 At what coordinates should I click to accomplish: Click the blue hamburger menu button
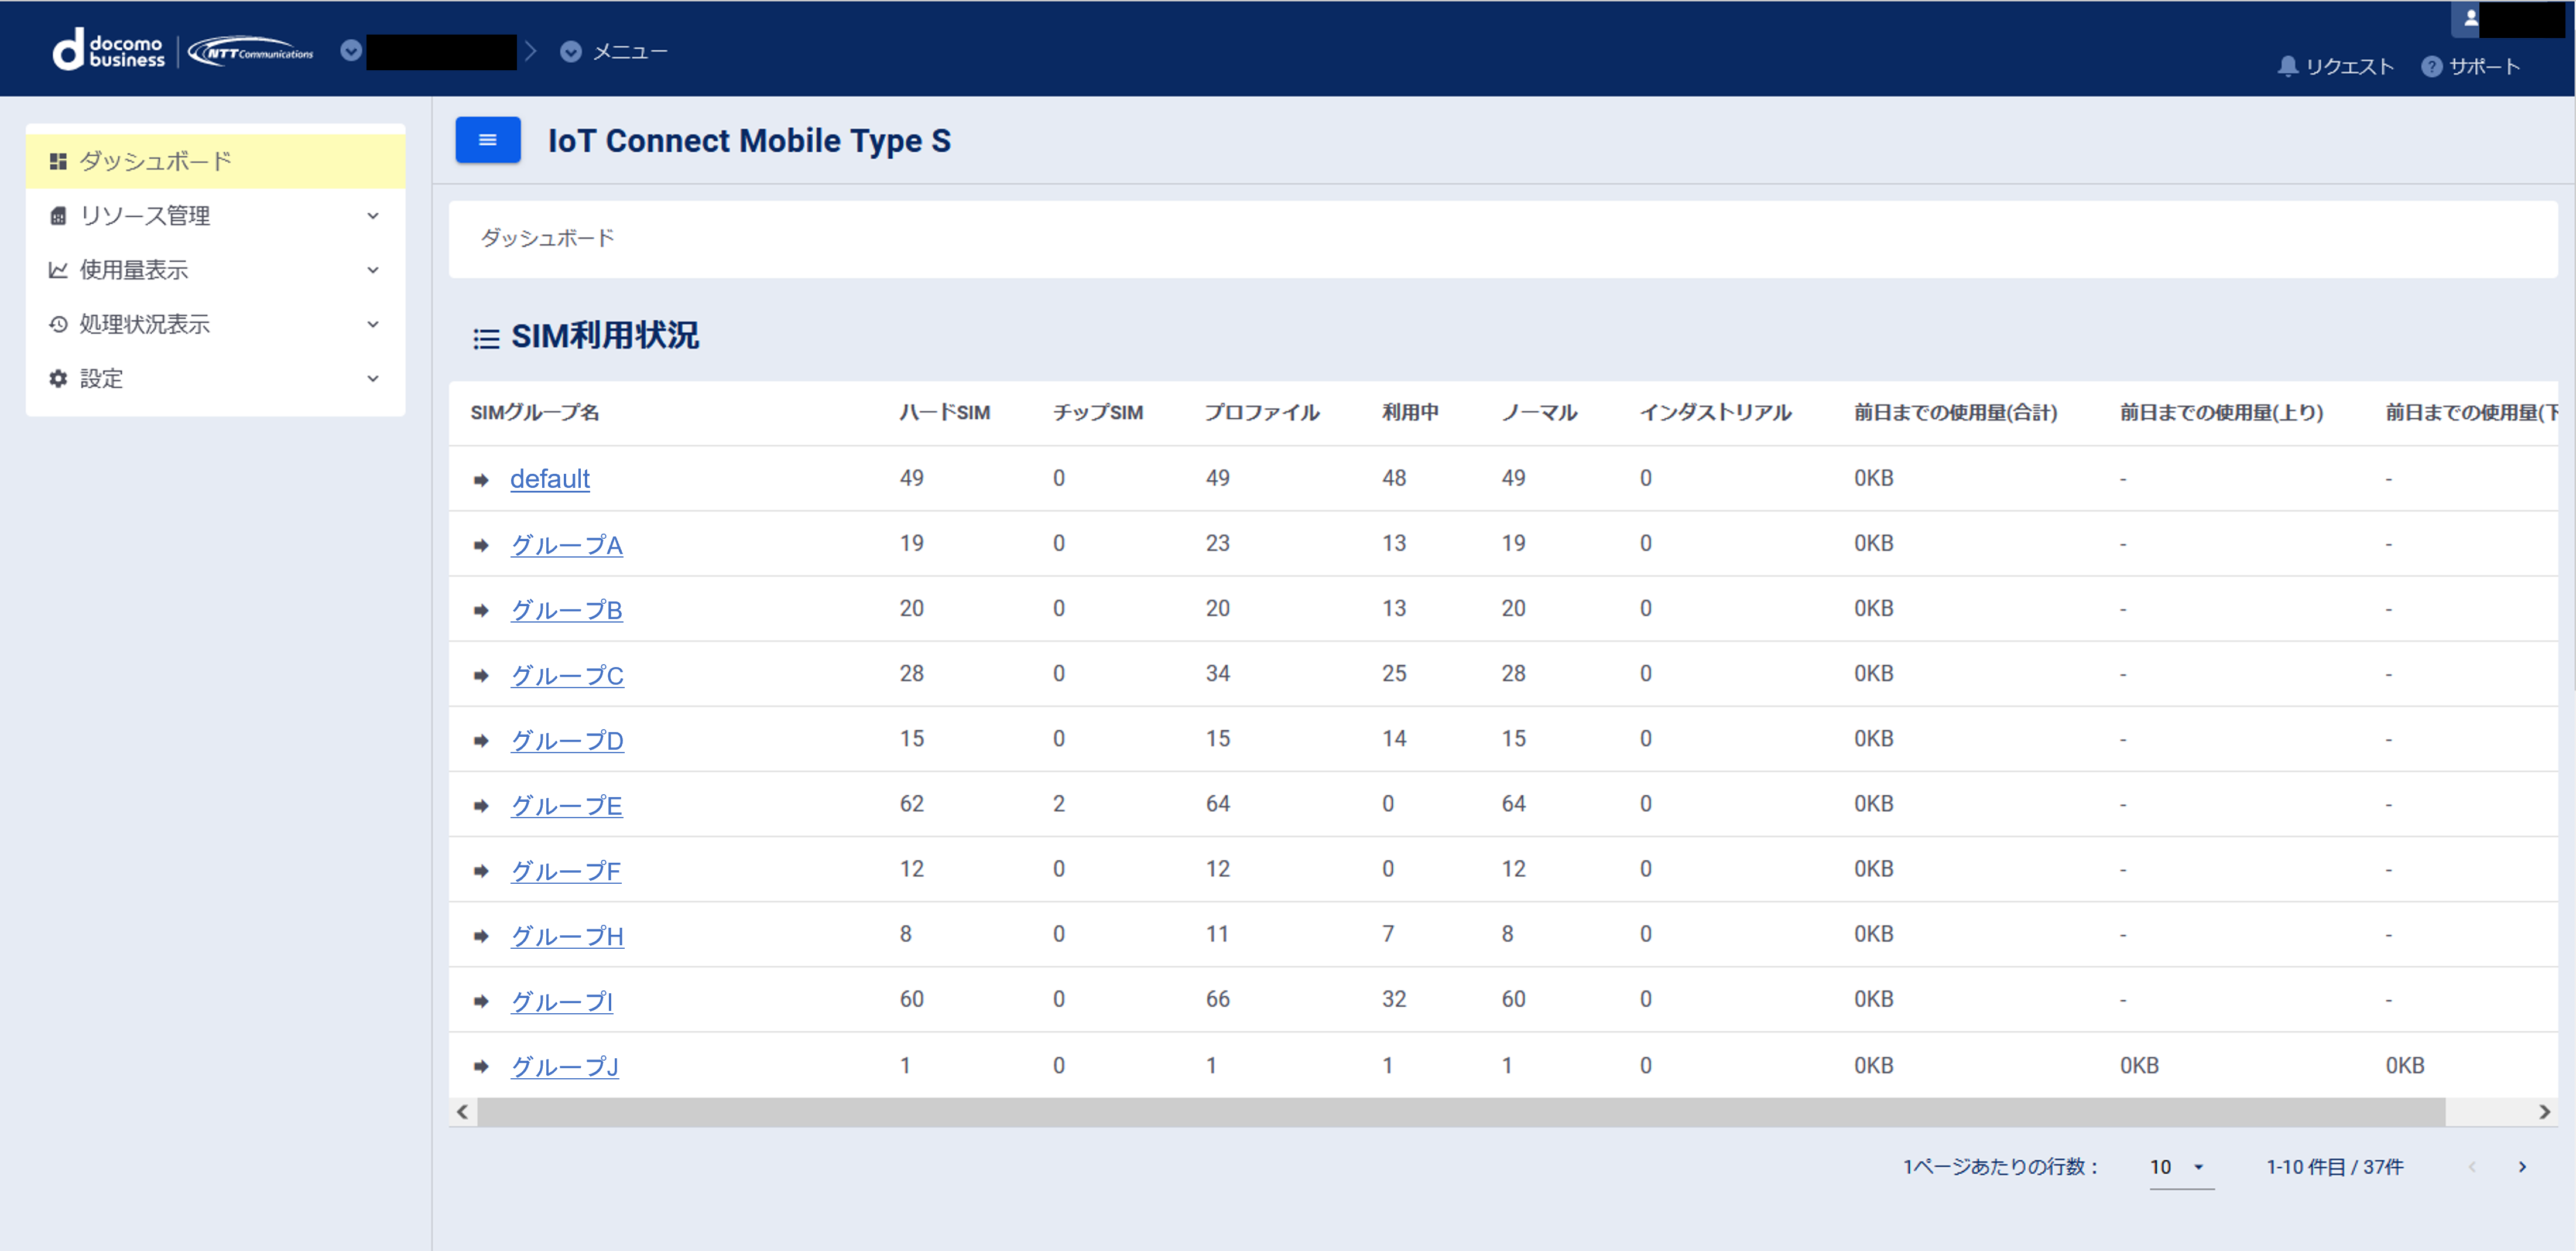click(x=487, y=140)
